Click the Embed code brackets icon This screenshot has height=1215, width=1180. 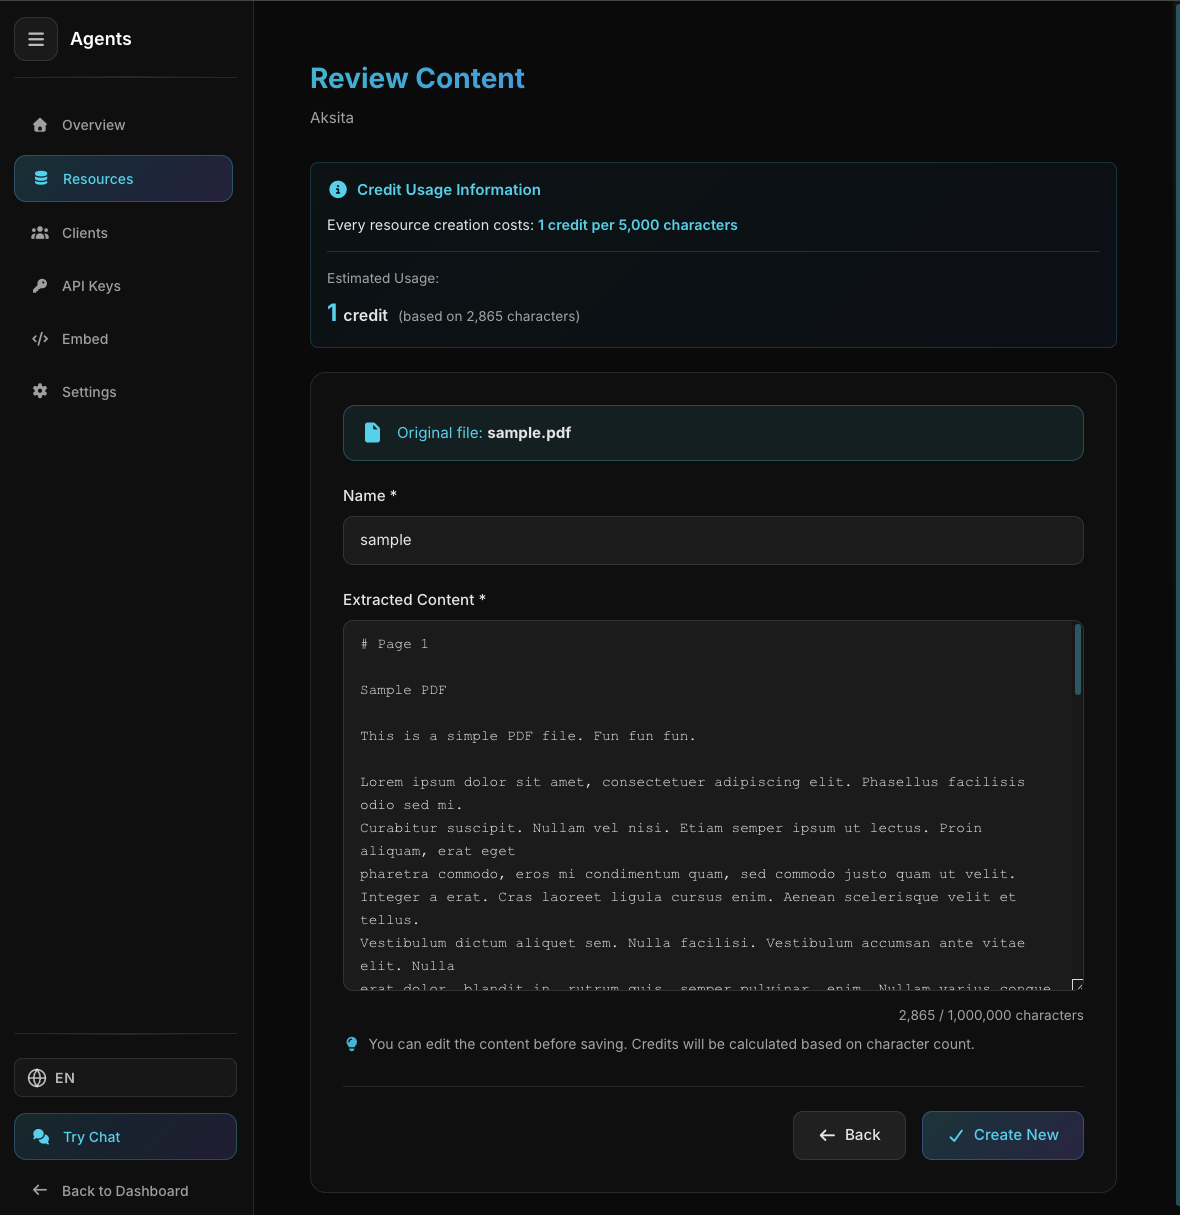coord(40,339)
